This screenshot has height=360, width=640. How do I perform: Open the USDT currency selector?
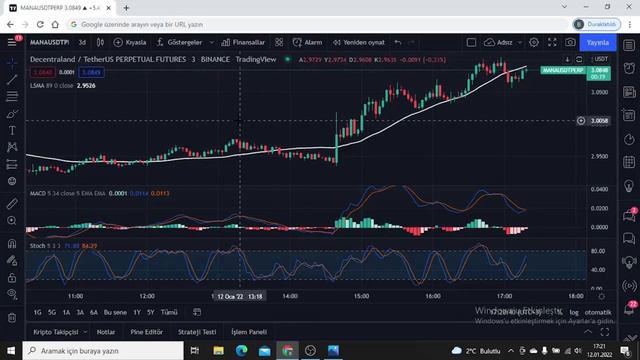tap(600, 59)
